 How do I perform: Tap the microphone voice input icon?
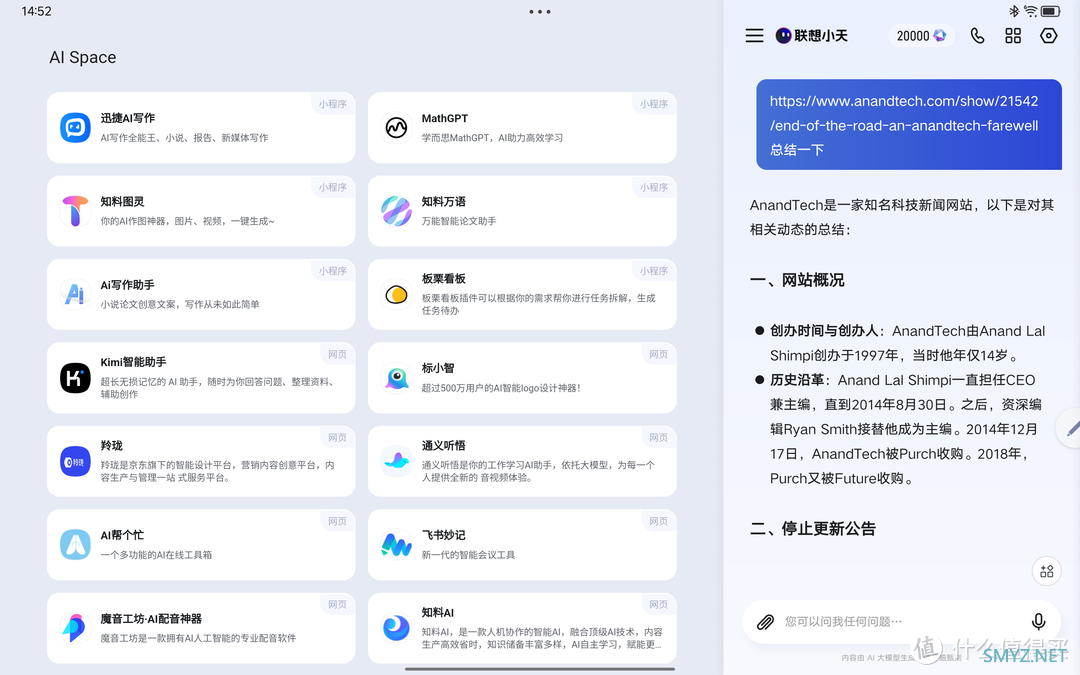click(1039, 622)
